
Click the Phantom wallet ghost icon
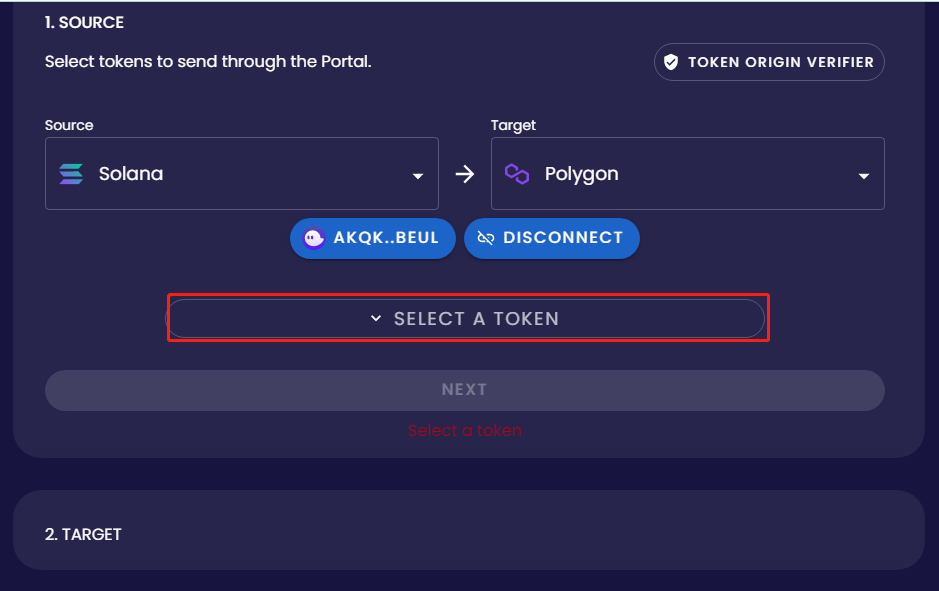tap(314, 238)
